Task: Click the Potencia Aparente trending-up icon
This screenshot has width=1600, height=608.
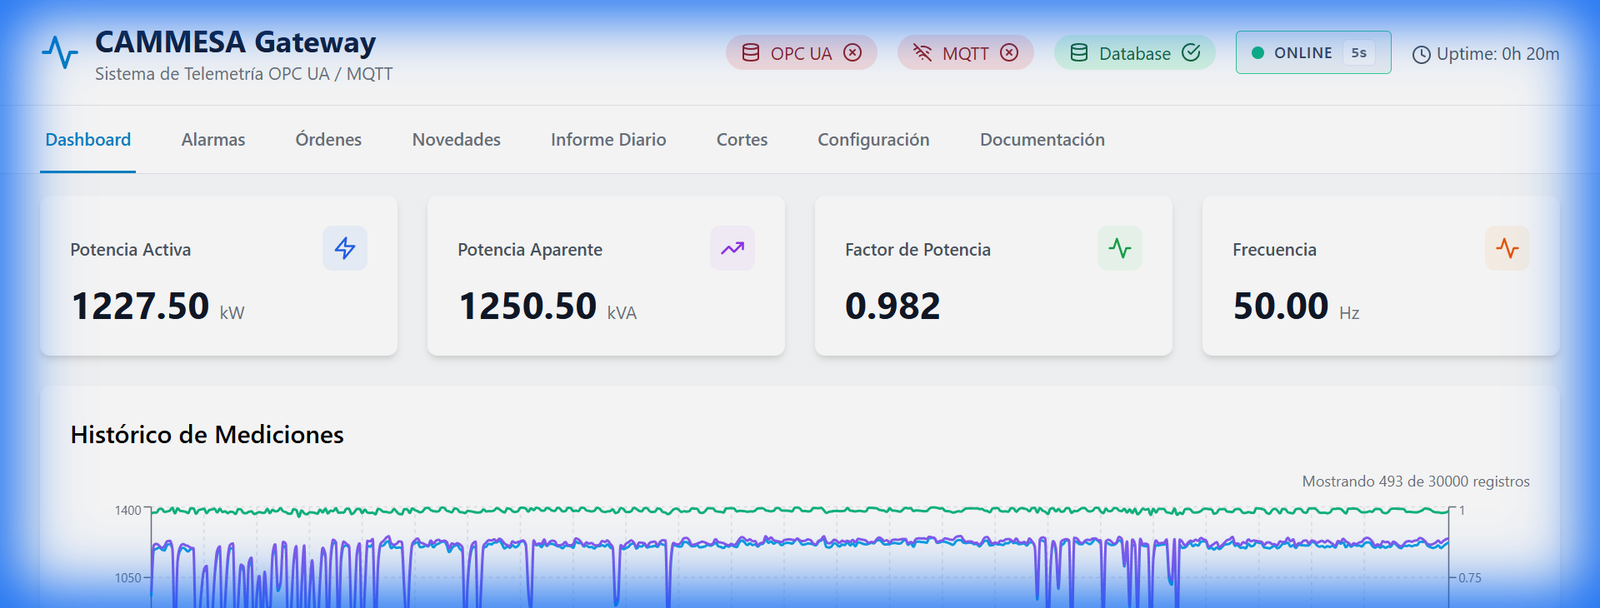Action: click(x=732, y=248)
